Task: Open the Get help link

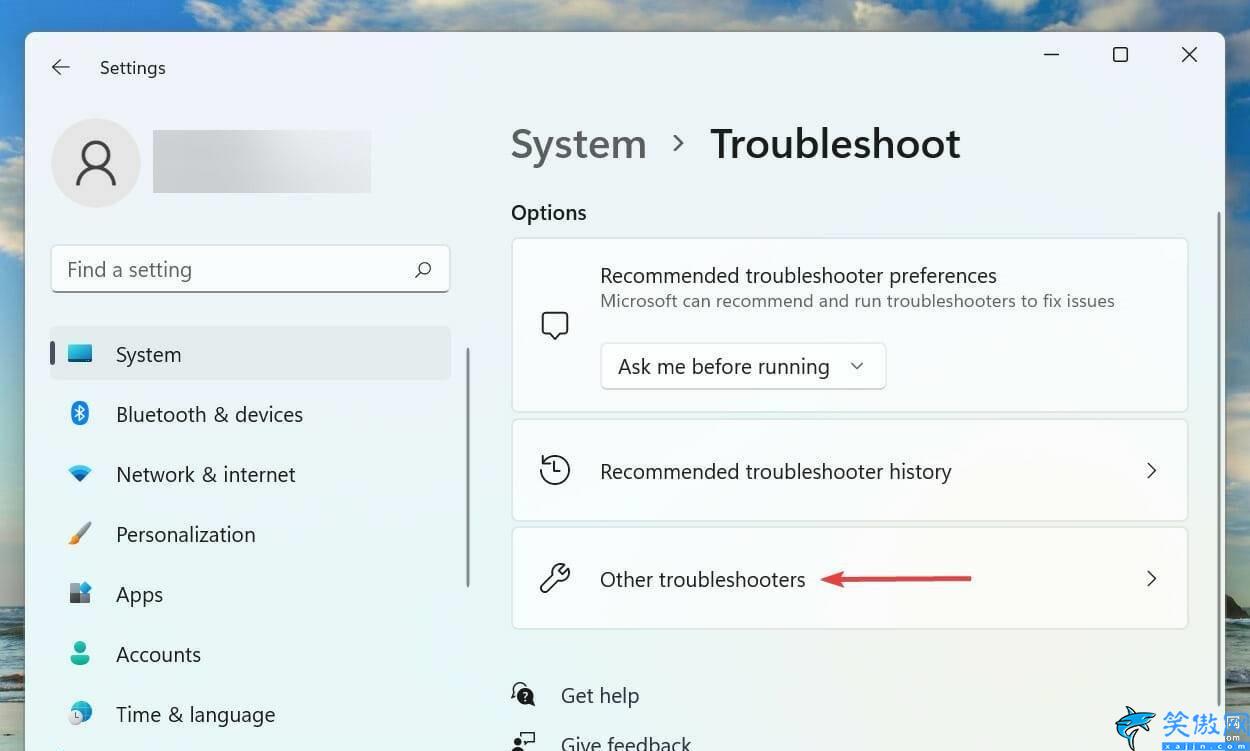Action: tap(599, 695)
